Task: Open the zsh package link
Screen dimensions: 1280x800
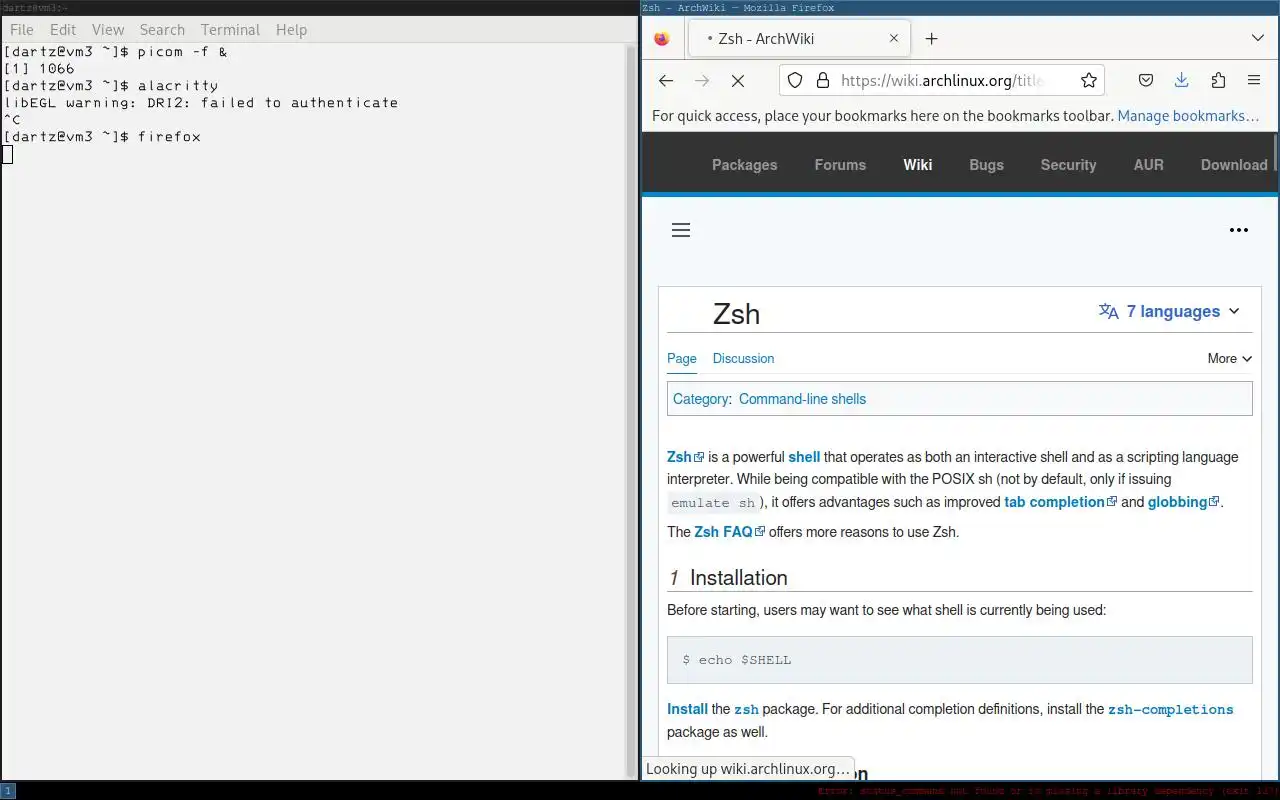Action: (746, 710)
